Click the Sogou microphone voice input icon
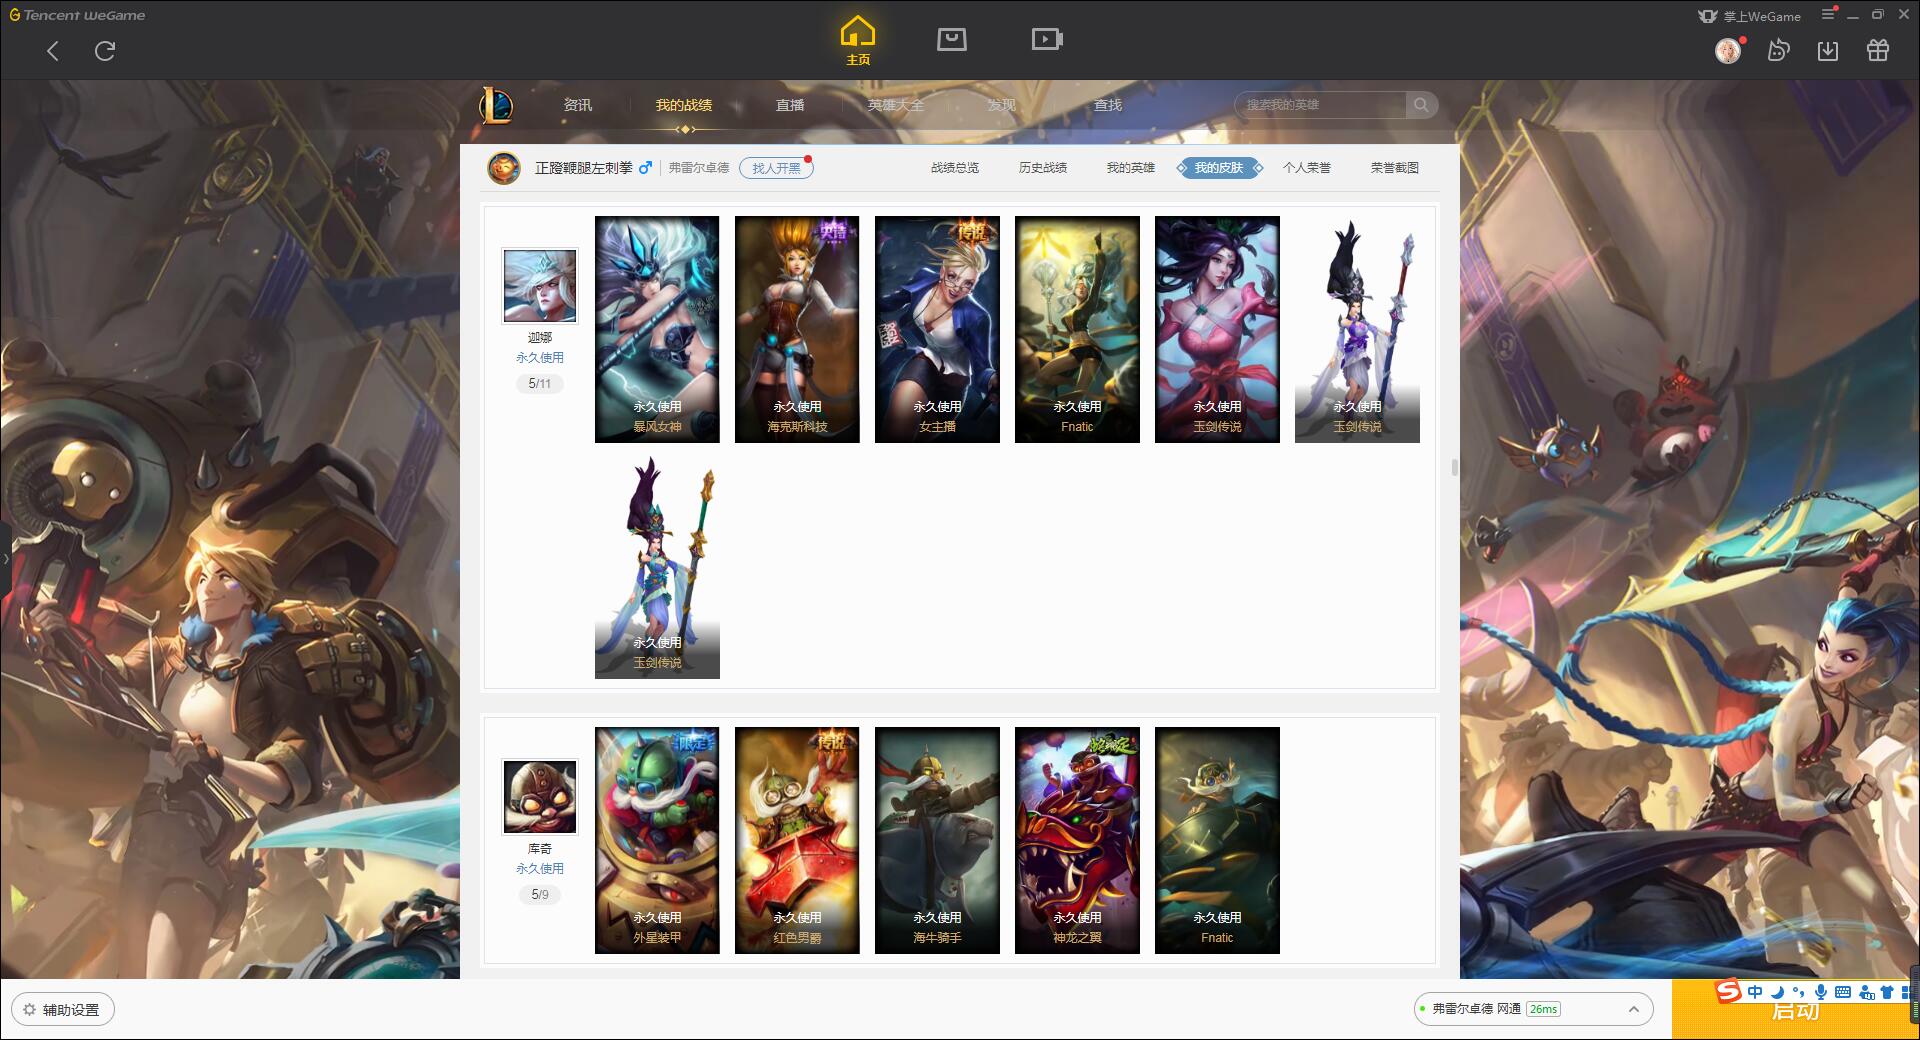 1820,992
